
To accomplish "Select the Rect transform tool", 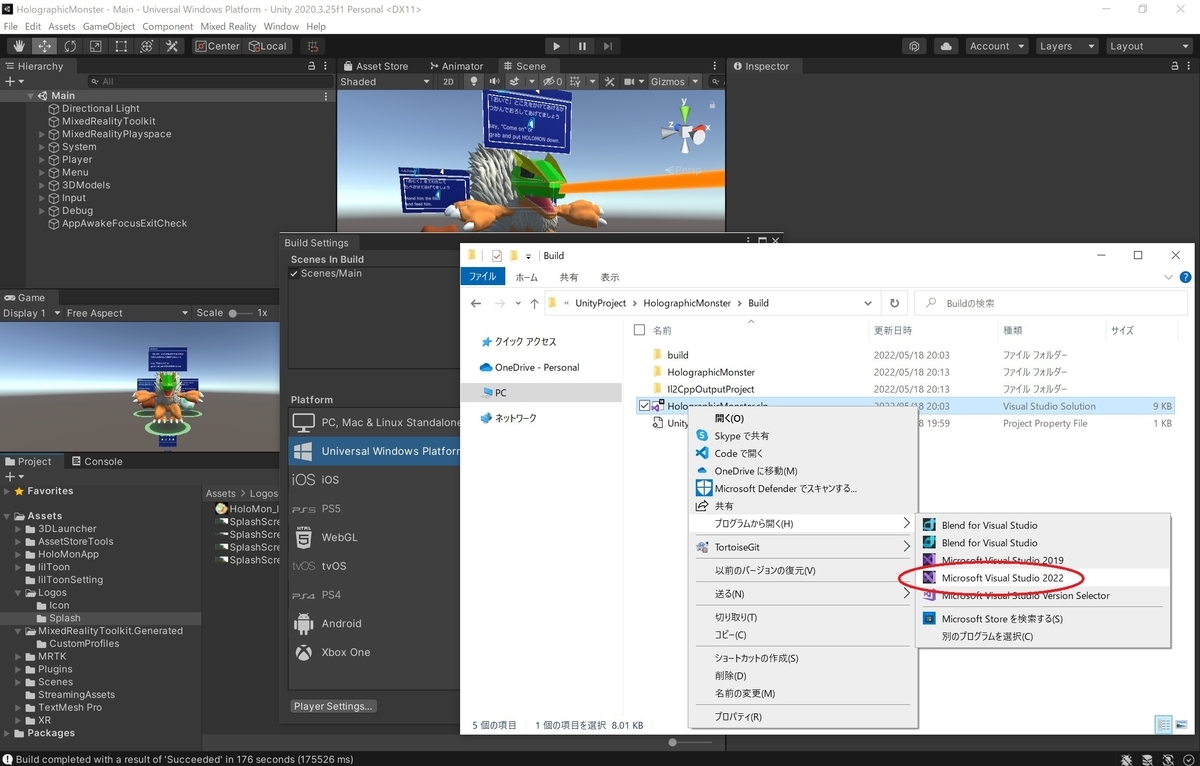I will (x=120, y=46).
